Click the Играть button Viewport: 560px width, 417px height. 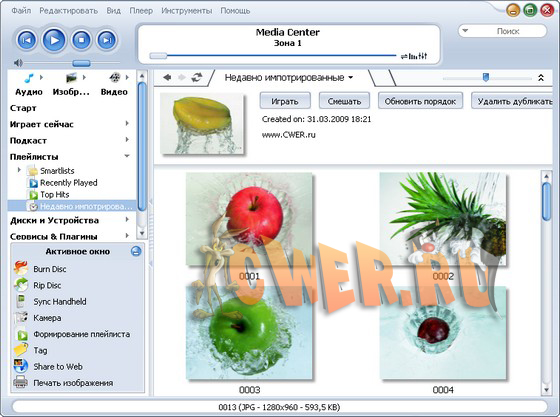(x=285, y=101)
